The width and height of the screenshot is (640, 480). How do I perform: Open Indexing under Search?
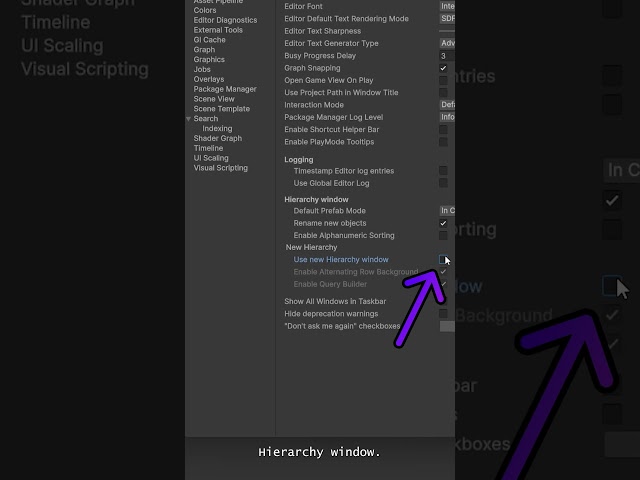(217, 128)
